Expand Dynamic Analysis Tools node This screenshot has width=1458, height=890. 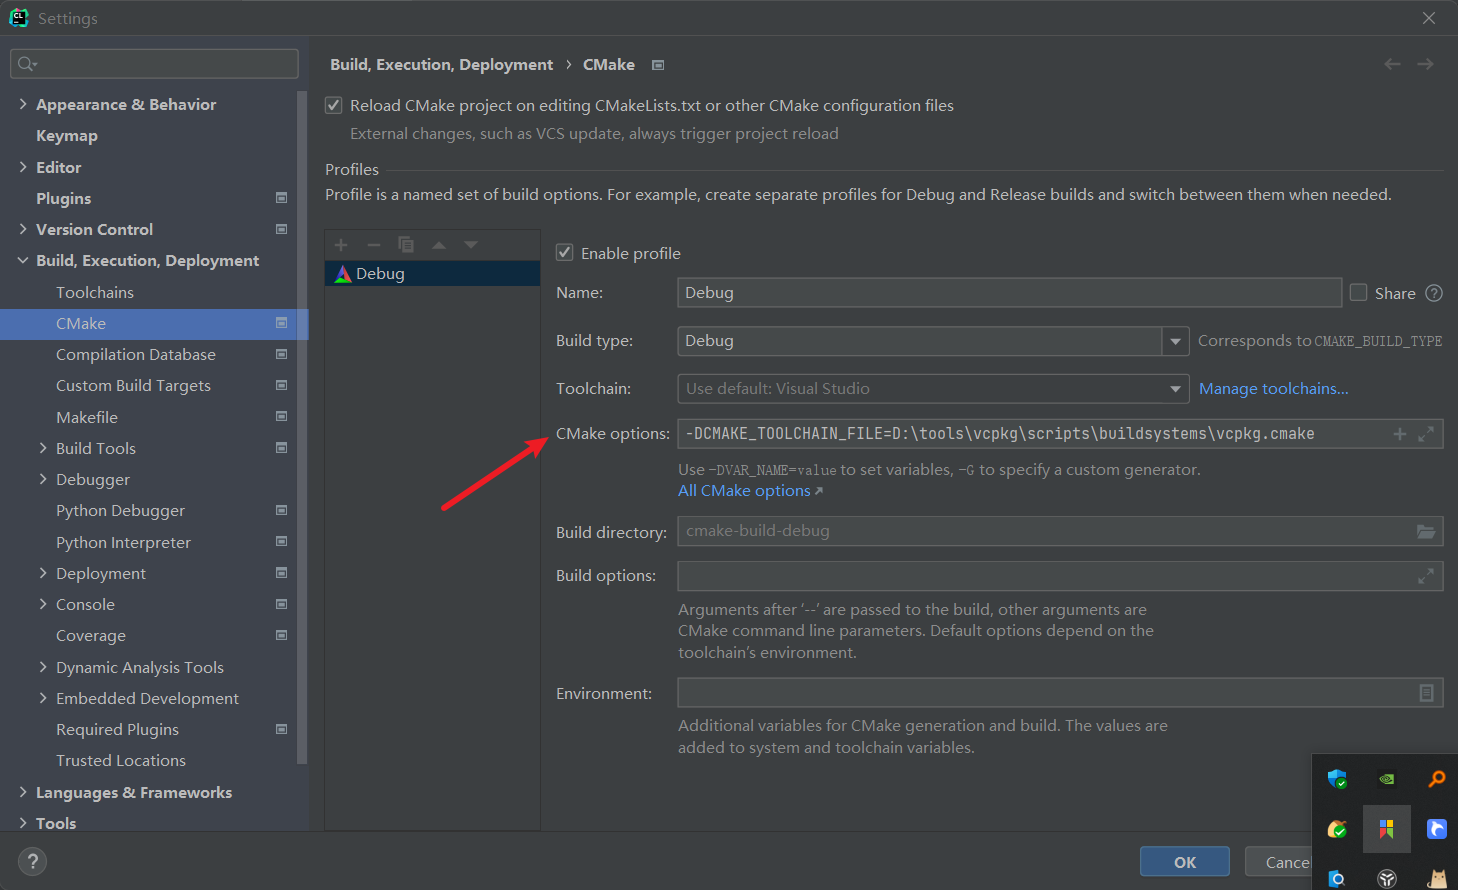pos(43,667)
